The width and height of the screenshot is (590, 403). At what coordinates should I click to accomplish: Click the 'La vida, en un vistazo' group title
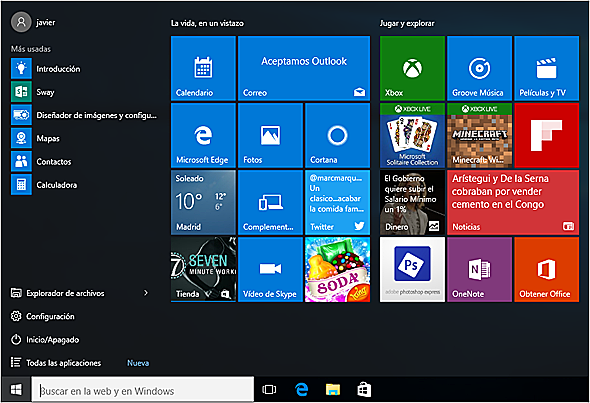207,23
